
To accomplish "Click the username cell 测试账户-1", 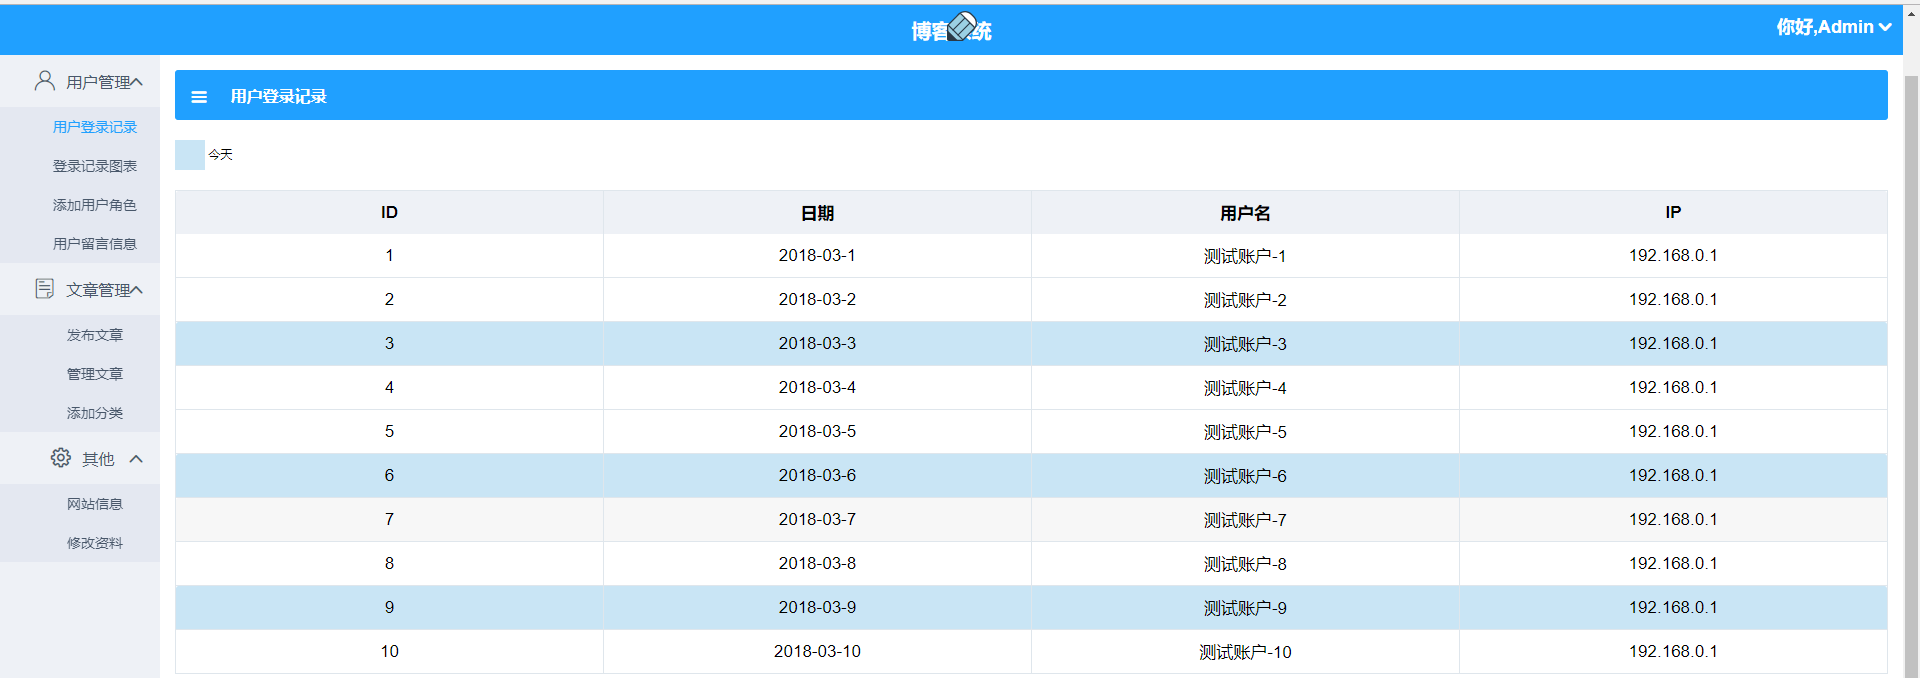I will (1245, 255).
